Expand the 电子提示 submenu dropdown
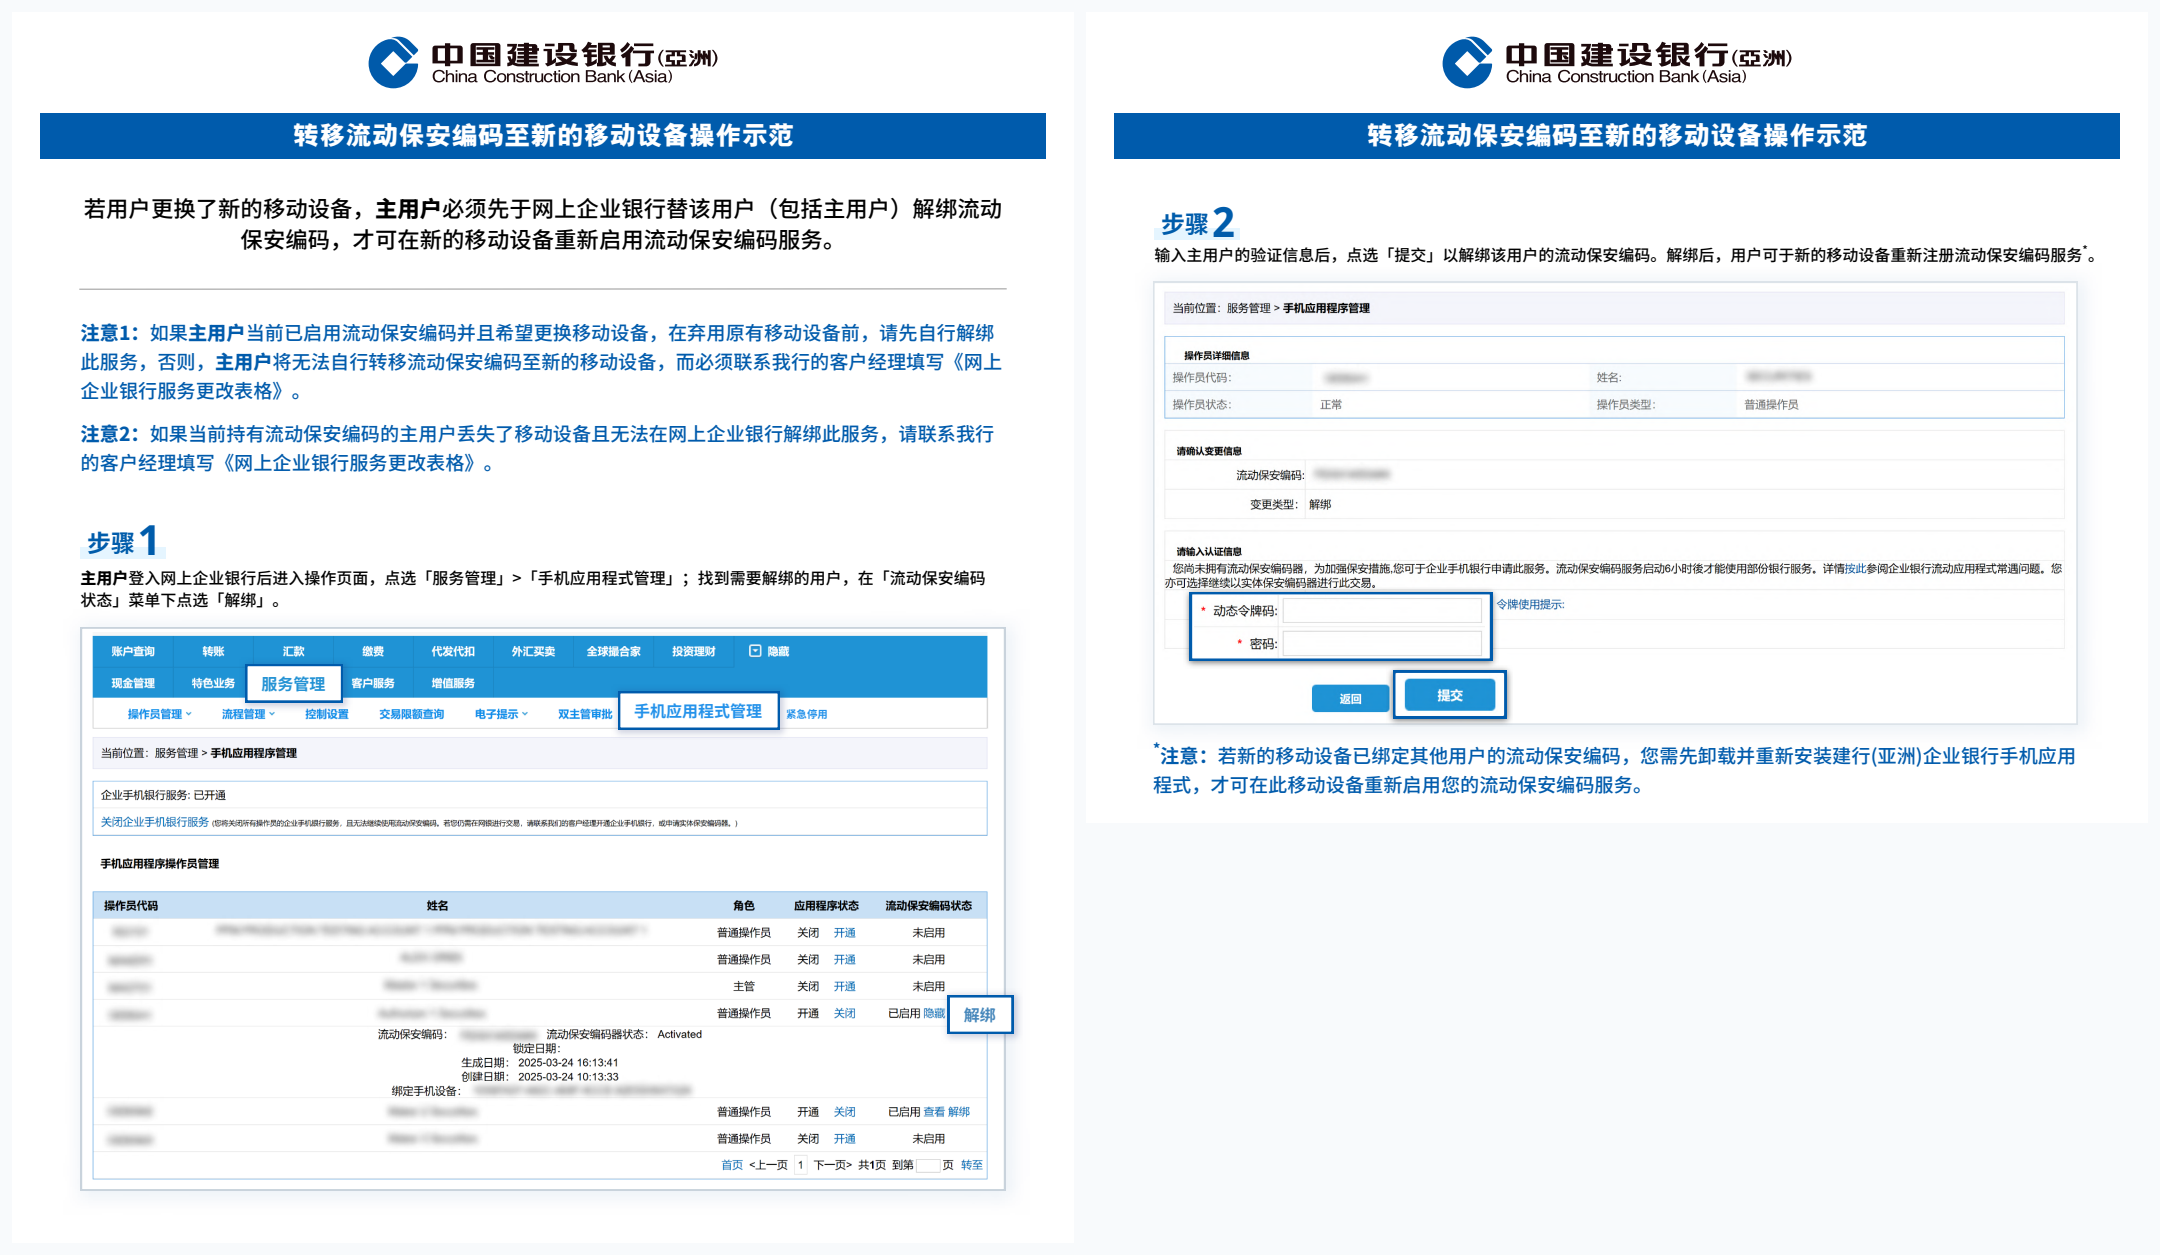Image resolution: width=2160 pixels, height=1255 pixels. click(501, 714)
